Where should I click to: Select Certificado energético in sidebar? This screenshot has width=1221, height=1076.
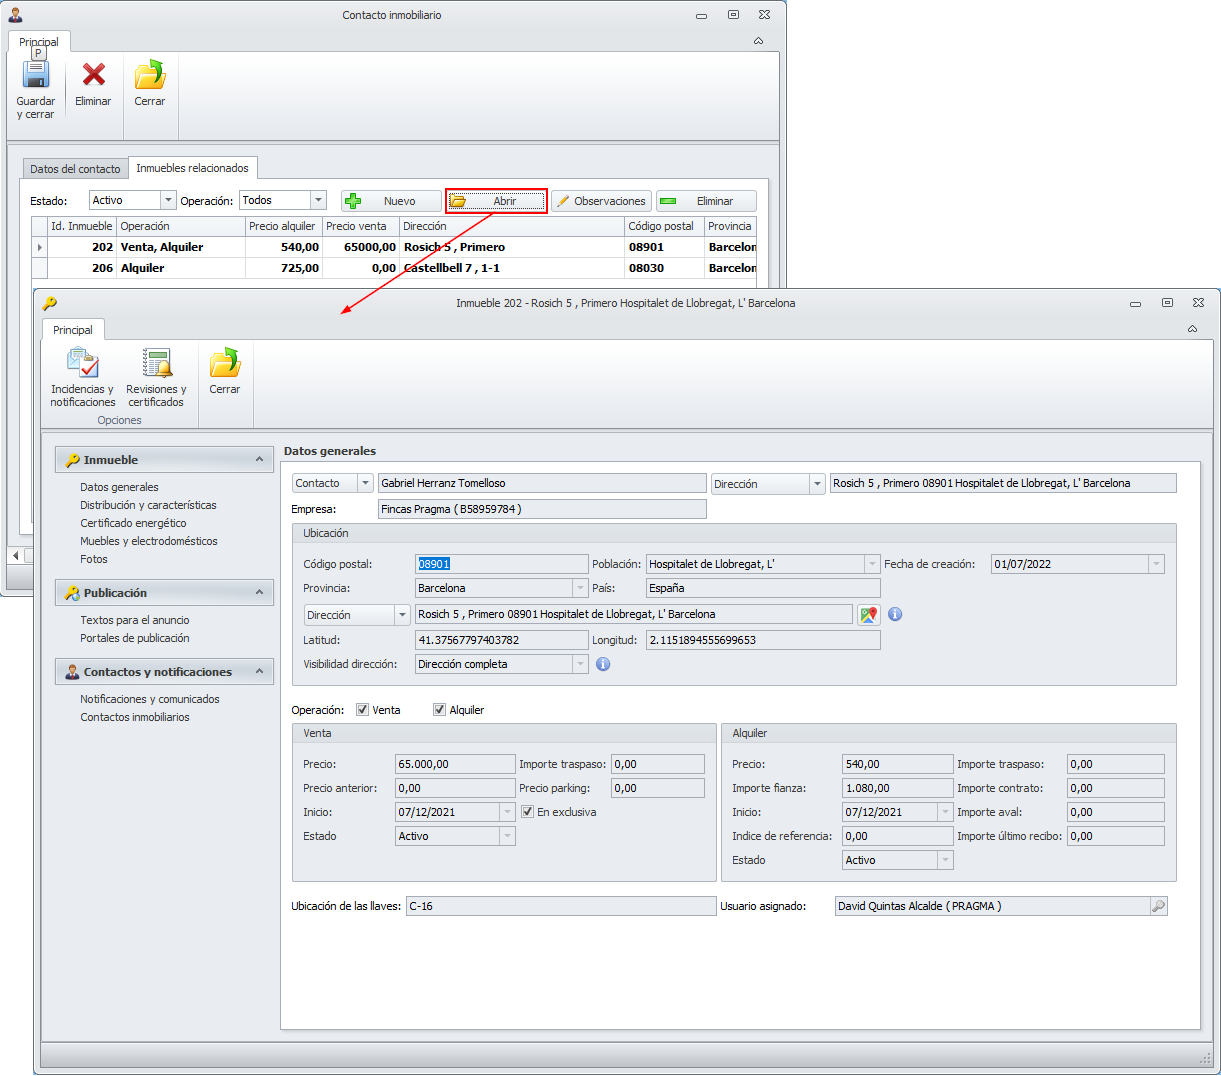133,523
